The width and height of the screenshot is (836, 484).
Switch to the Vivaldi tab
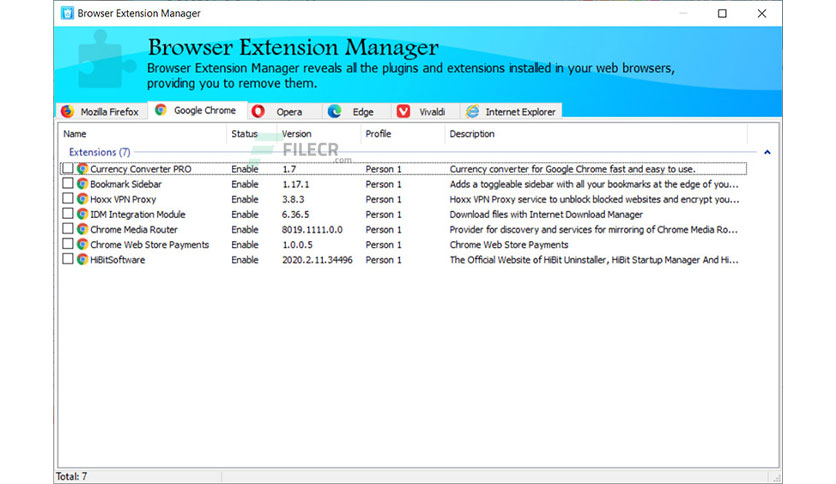[425, 111]
